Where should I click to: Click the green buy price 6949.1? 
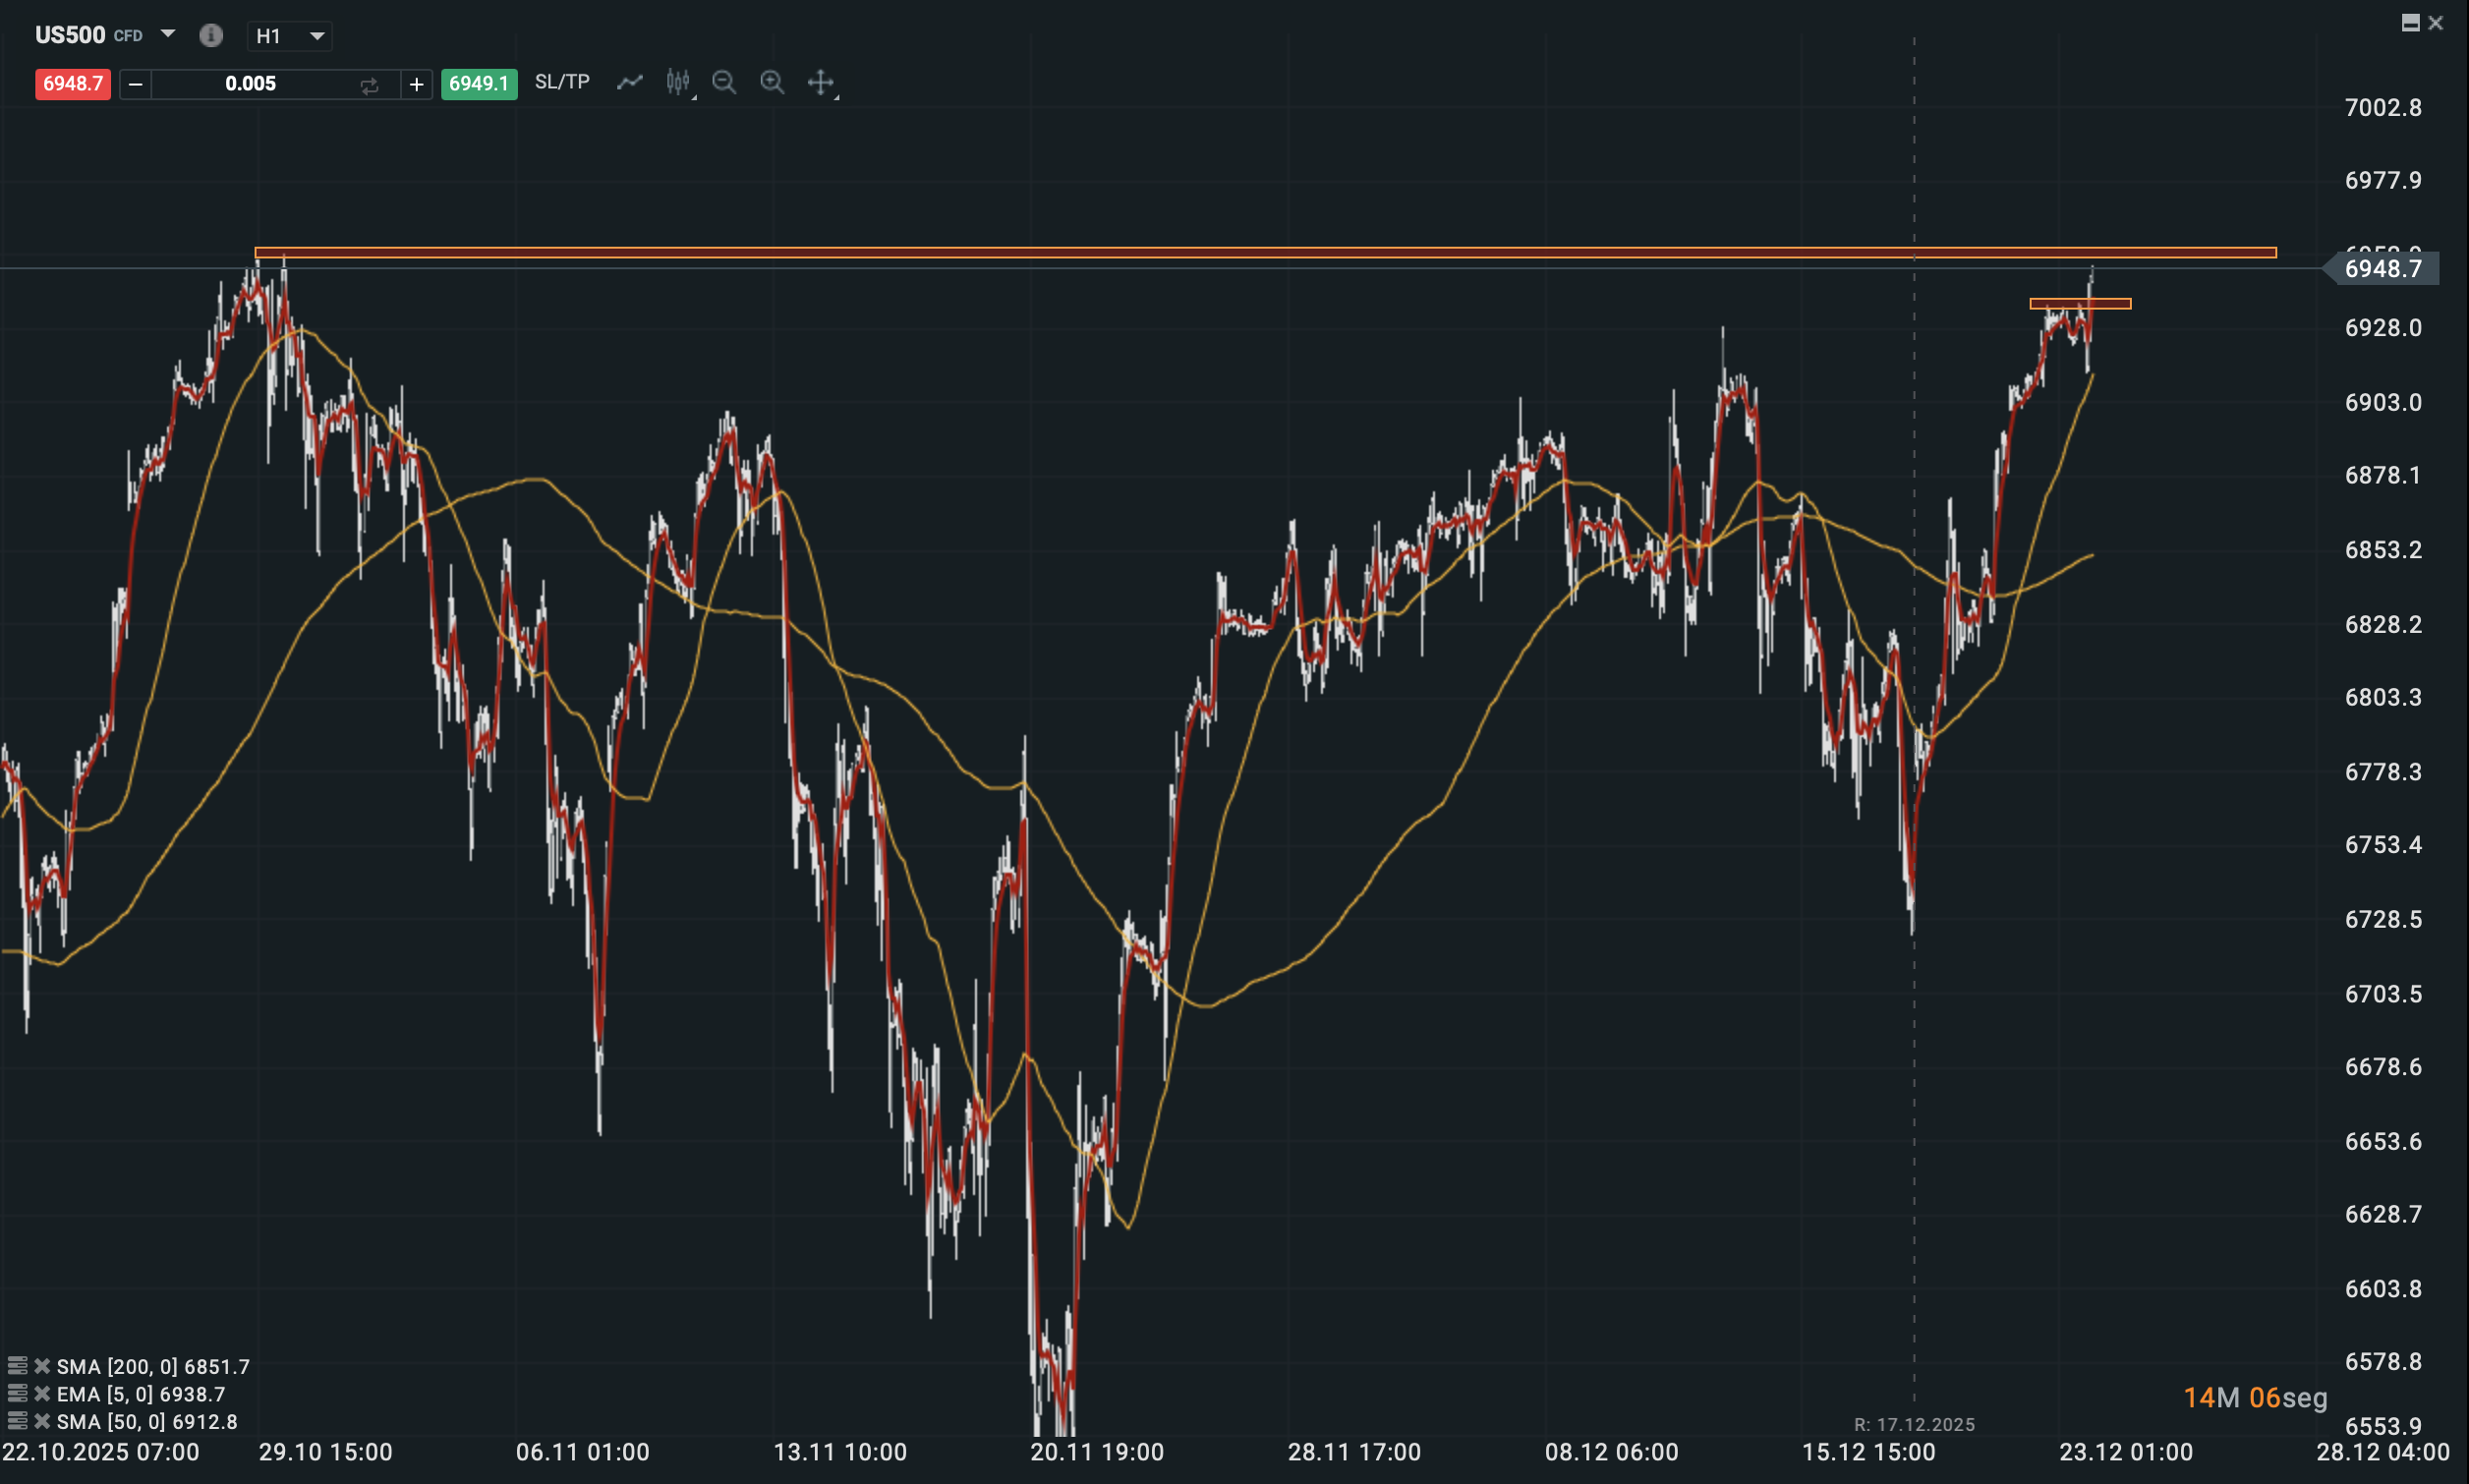coord(479,84)
